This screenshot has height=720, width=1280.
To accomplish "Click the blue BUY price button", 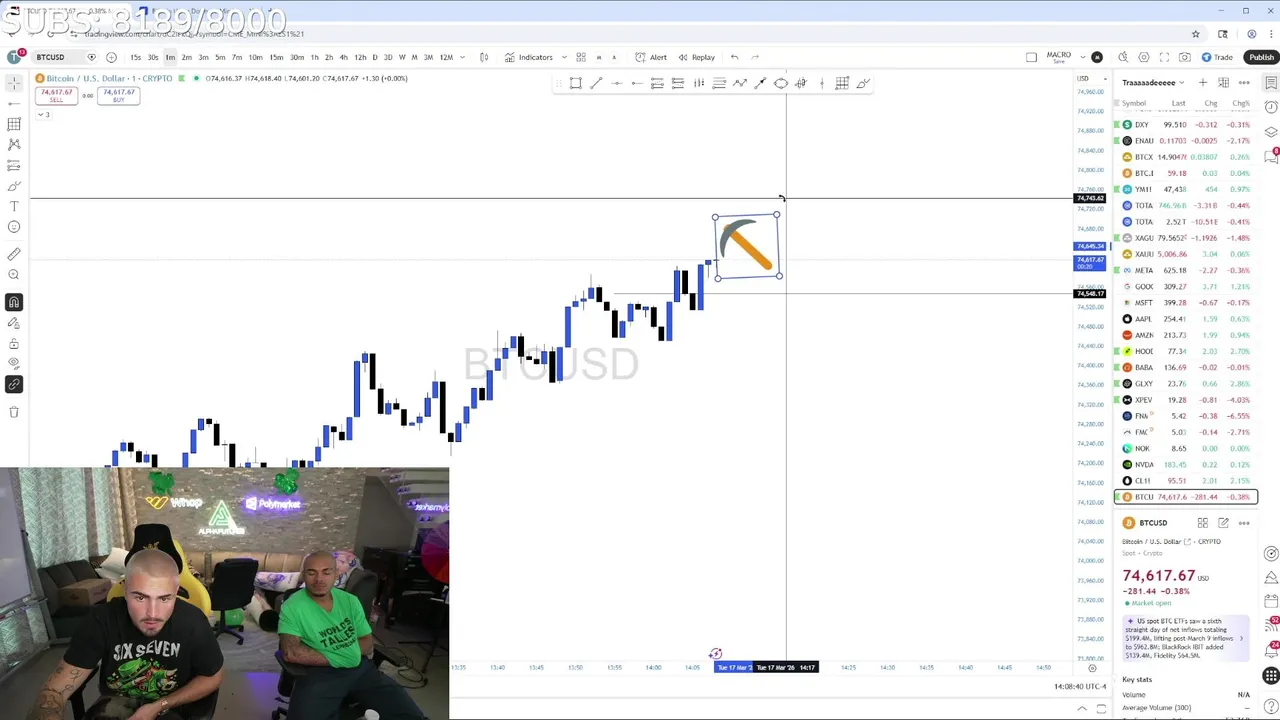I will [119, 96].
